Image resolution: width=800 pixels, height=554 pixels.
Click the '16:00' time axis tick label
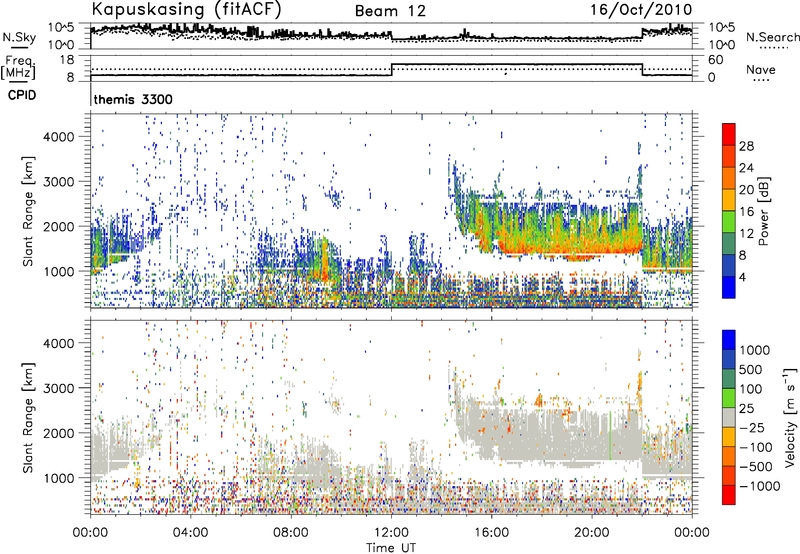click(491, 533)
